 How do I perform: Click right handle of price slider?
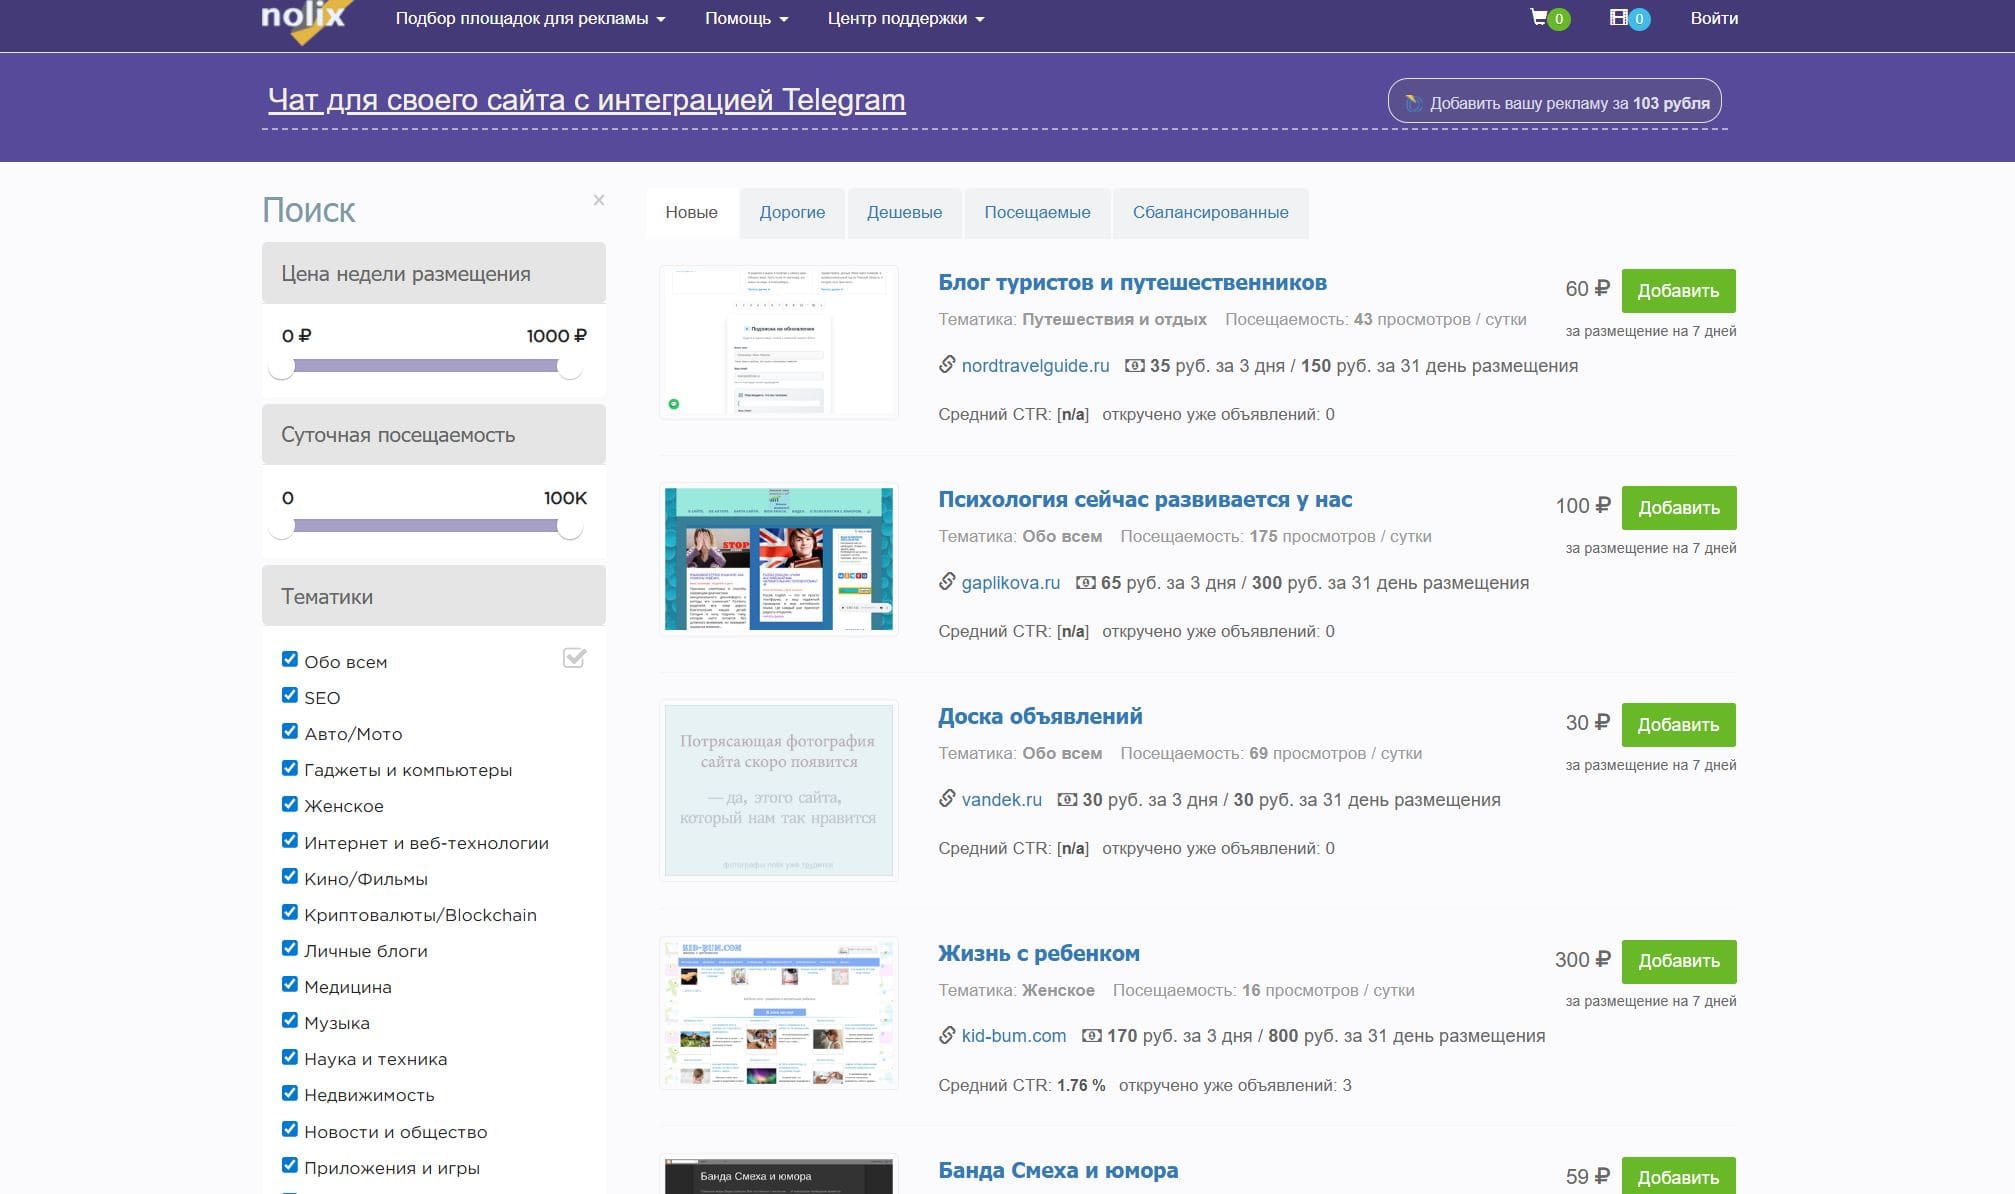pos(570,367)
